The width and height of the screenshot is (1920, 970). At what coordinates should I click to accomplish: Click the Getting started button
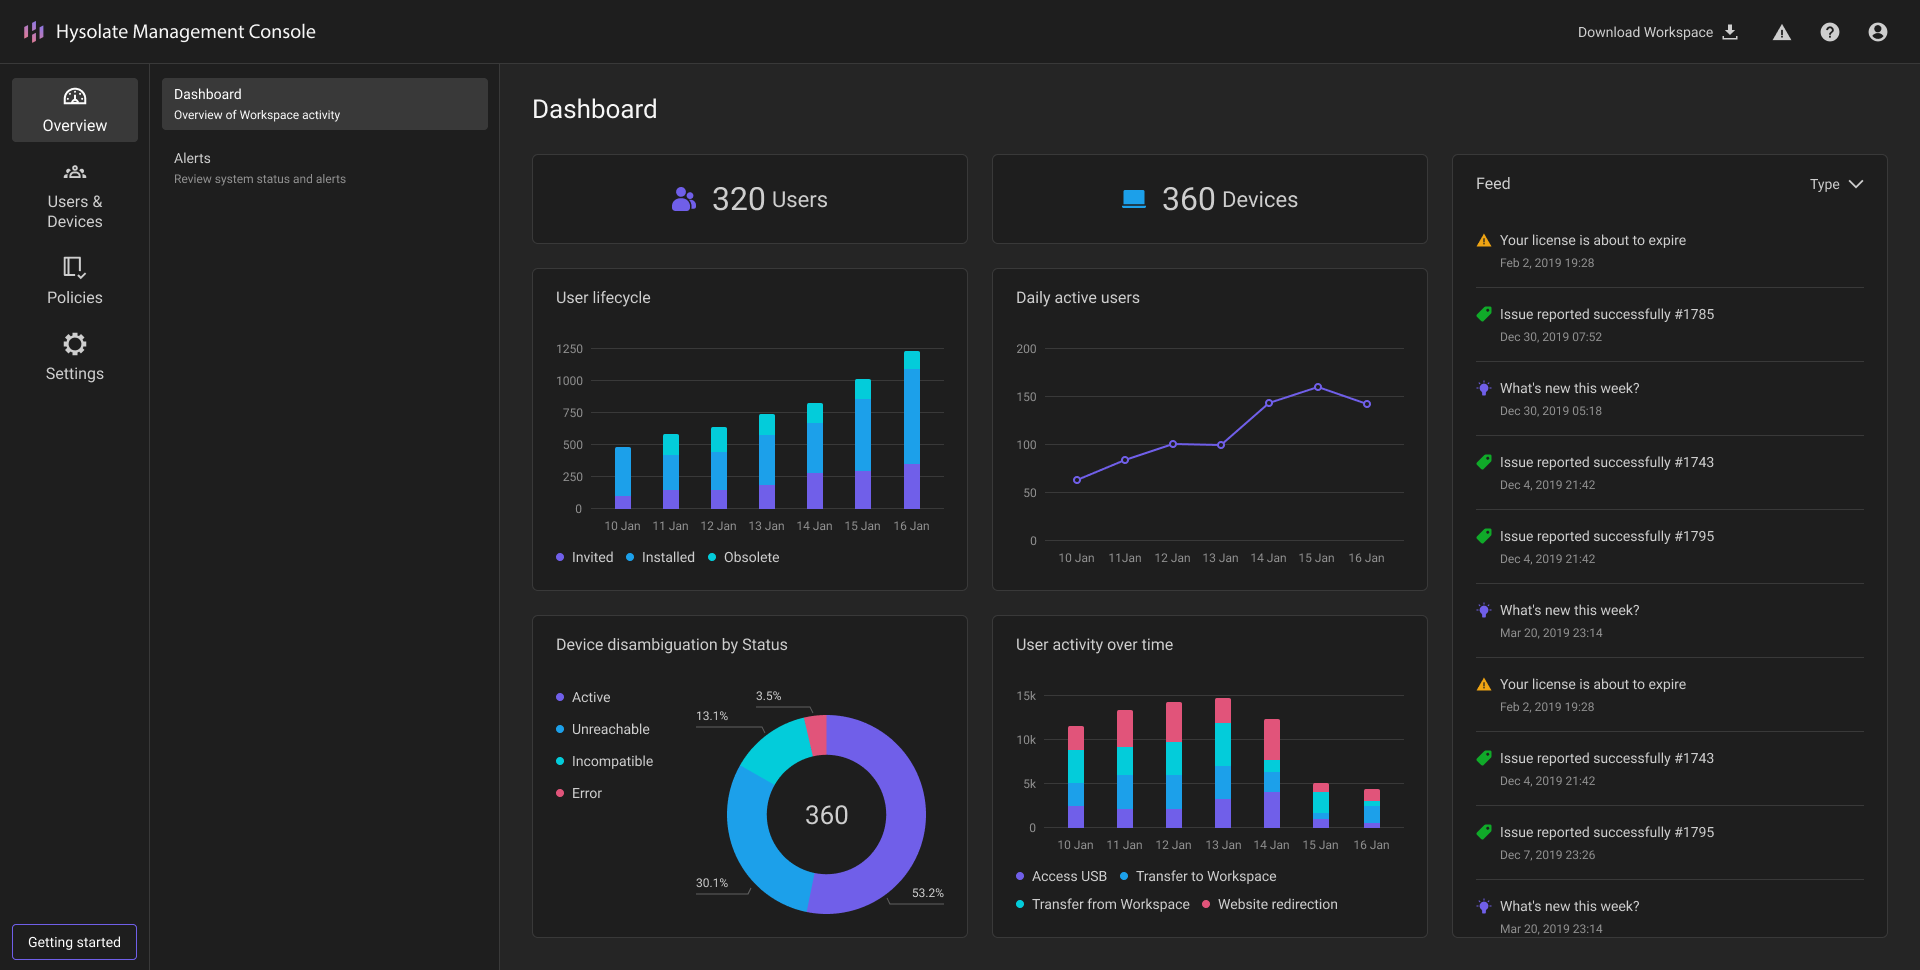click(x=75, y=942)
